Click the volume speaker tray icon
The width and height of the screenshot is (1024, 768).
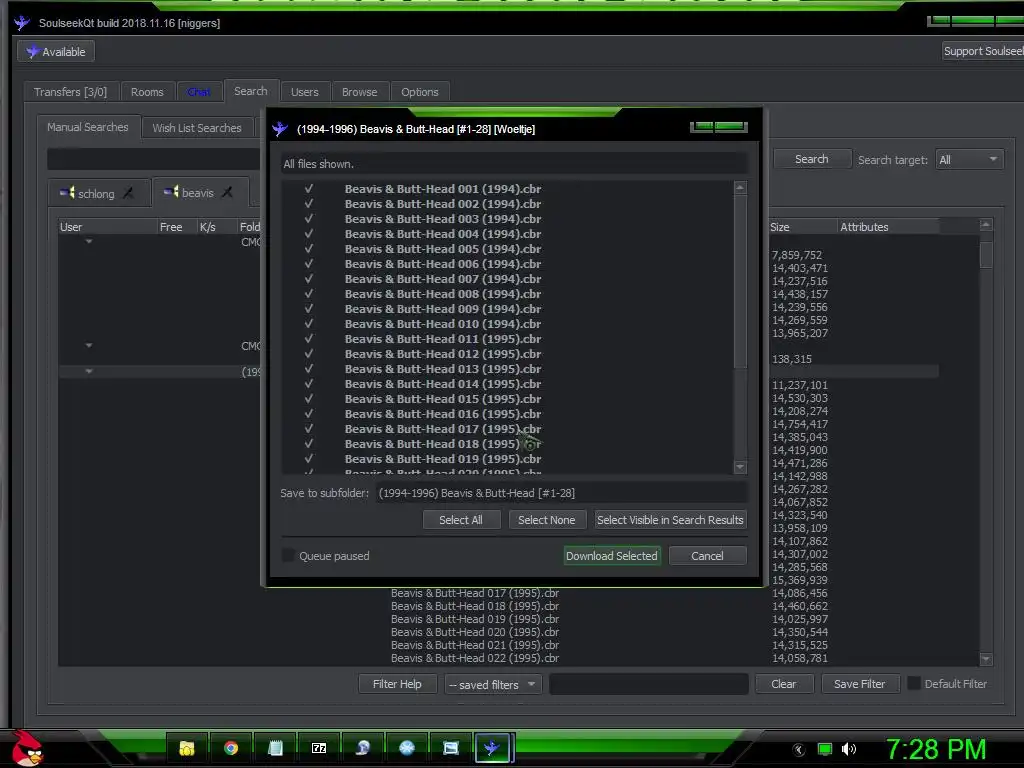[849, 749]
